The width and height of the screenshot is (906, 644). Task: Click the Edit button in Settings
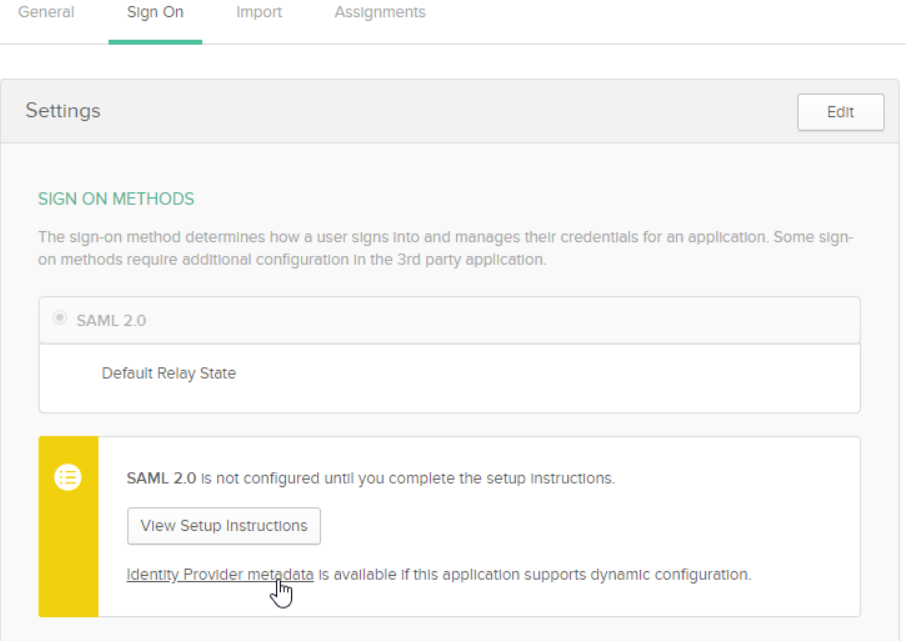coord(840,112)
